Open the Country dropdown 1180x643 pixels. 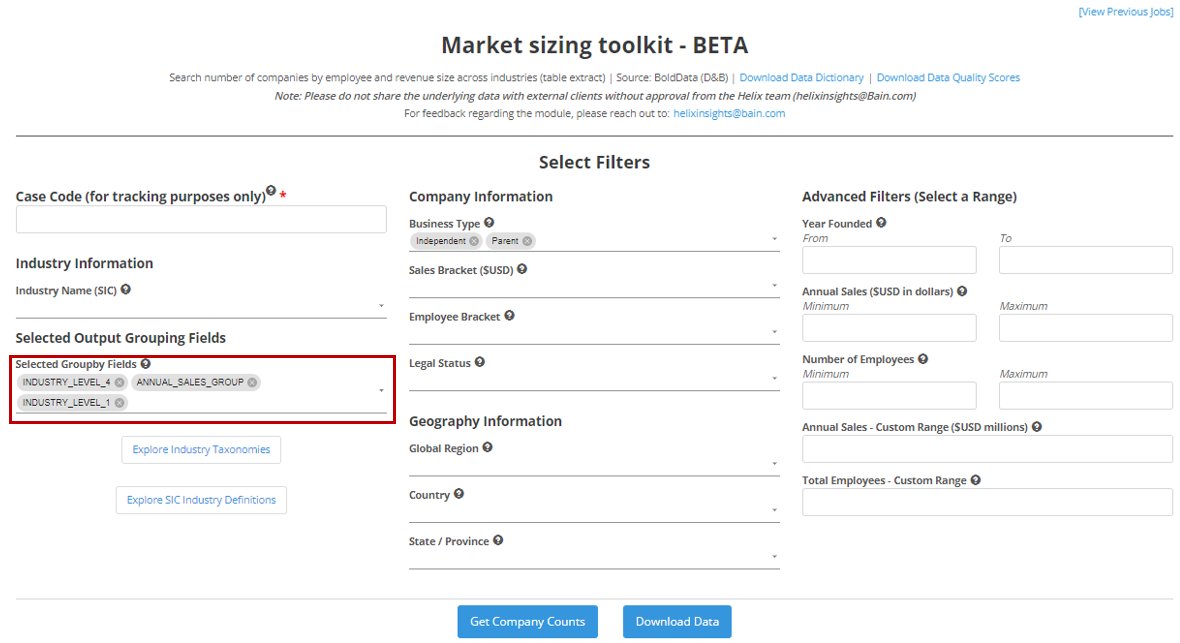(593, 510)
